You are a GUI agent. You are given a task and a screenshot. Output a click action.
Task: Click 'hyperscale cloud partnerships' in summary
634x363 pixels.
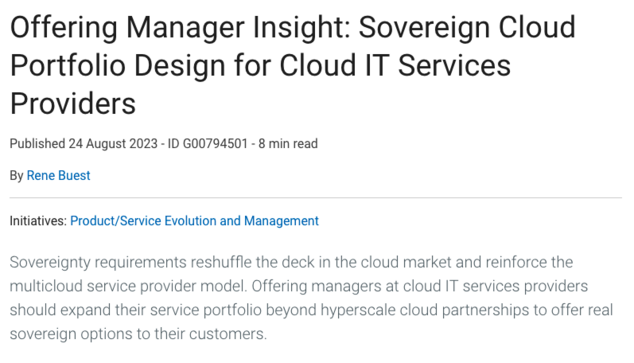(x=425, y=310)
